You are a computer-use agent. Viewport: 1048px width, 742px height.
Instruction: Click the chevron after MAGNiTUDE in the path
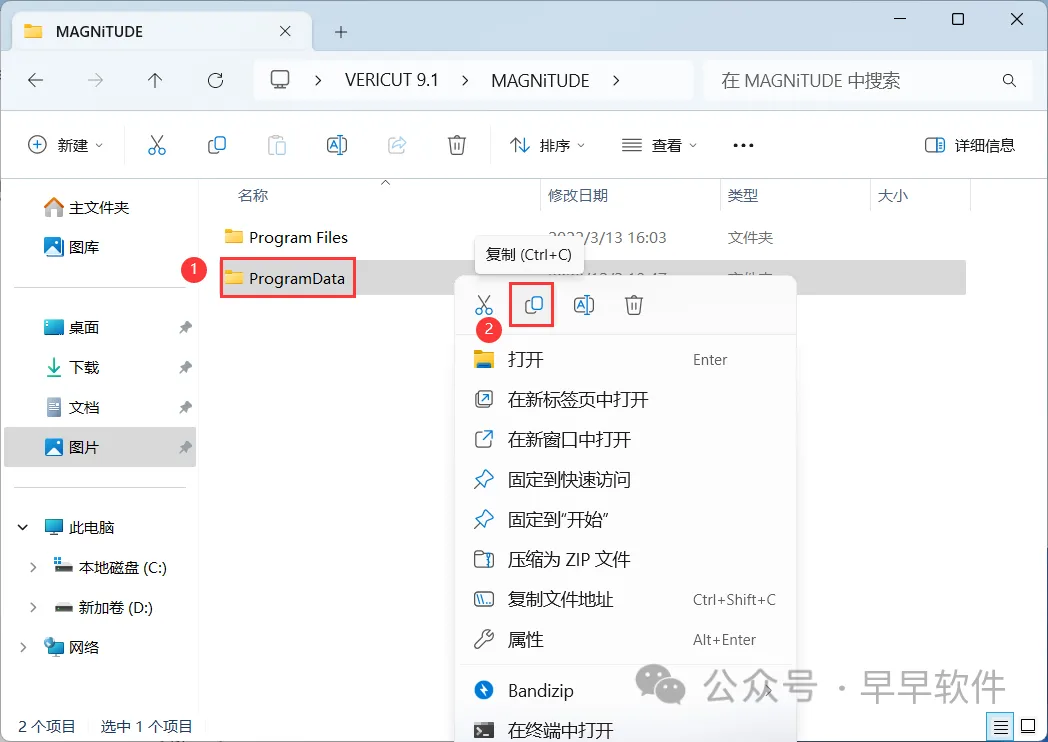616,81
